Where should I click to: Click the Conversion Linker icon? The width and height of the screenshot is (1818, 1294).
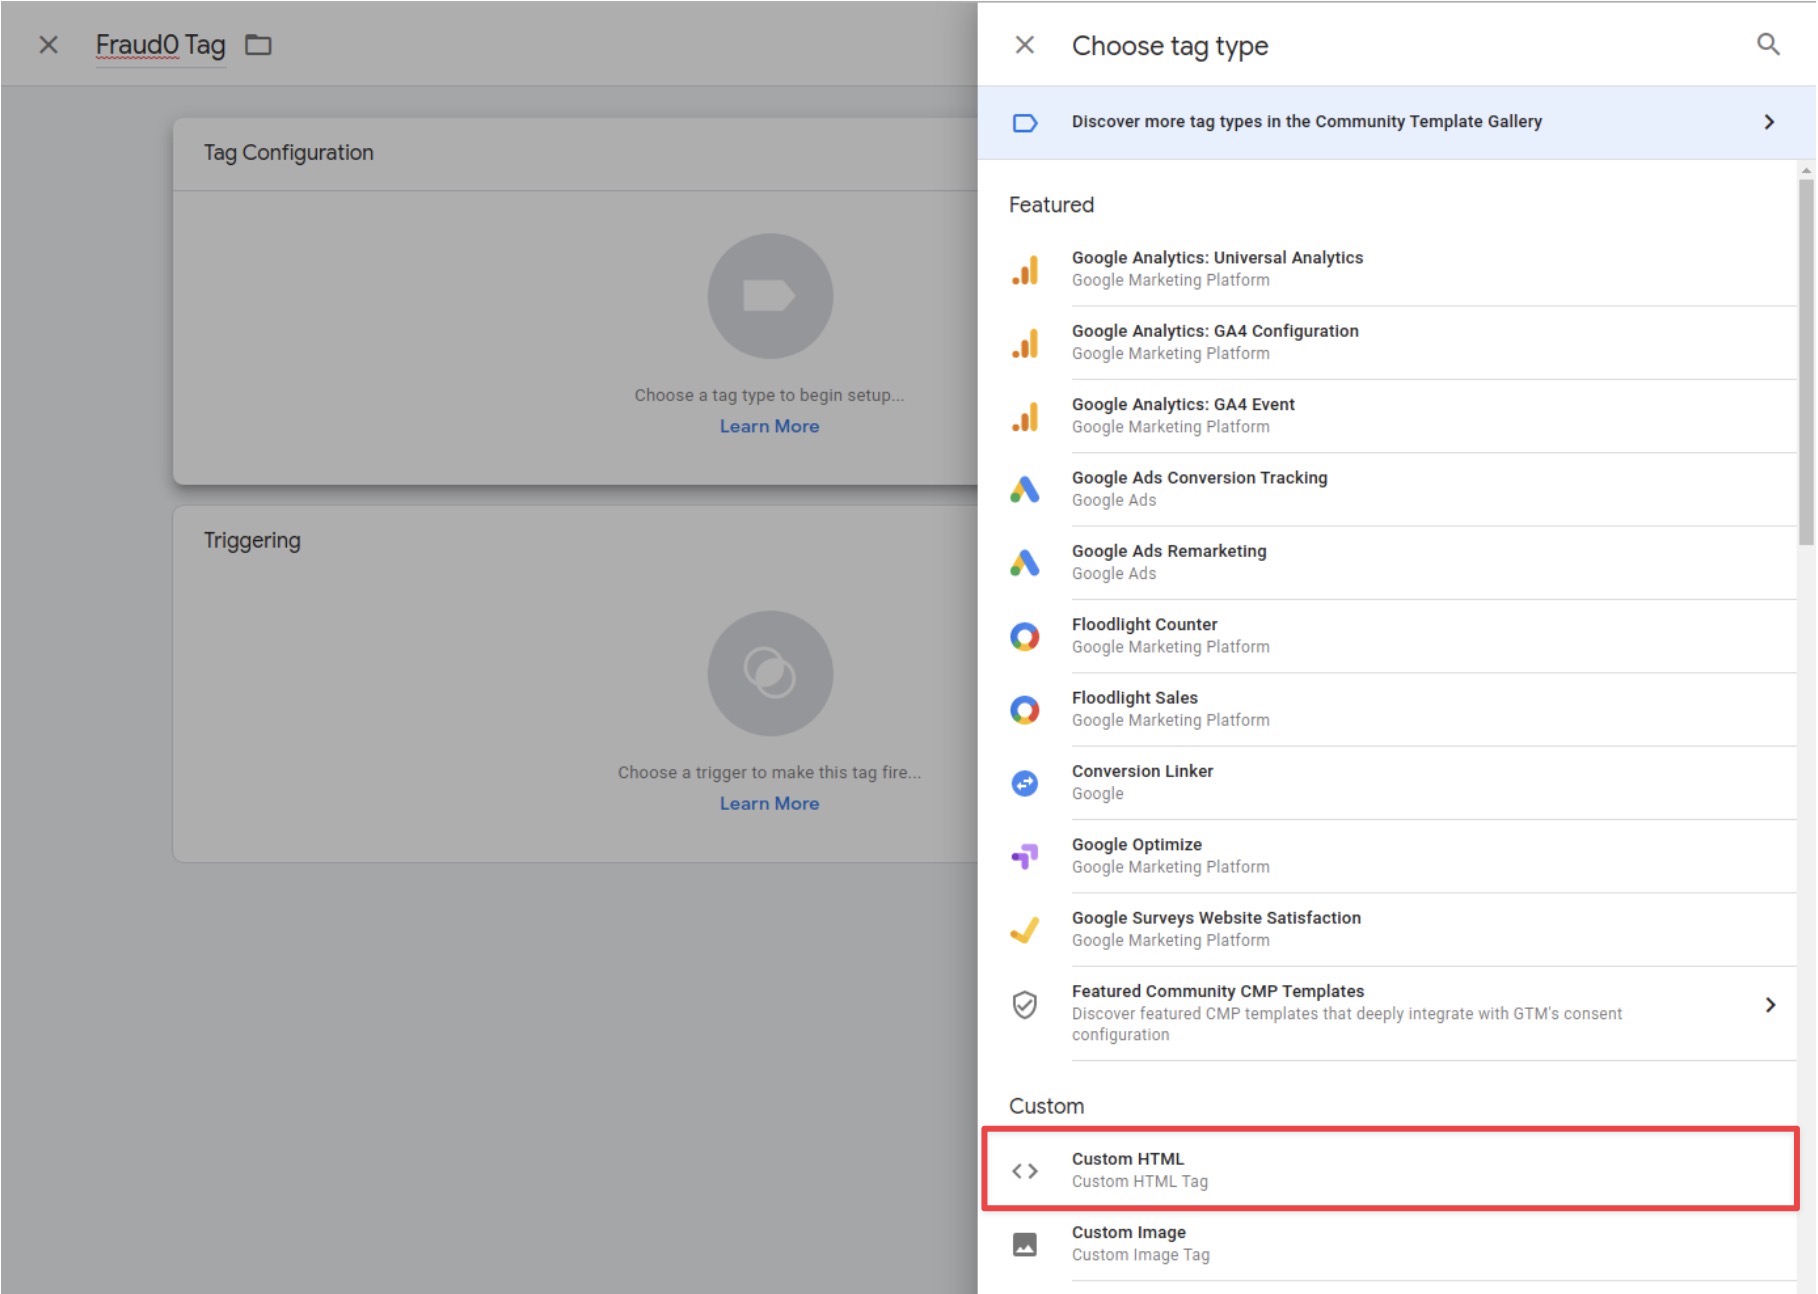coord(1026,781)
